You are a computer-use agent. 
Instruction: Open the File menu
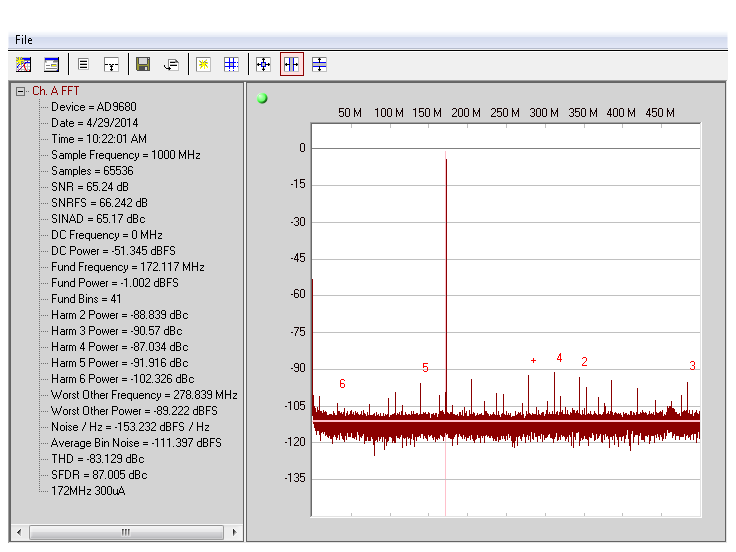tap(23, 40)
